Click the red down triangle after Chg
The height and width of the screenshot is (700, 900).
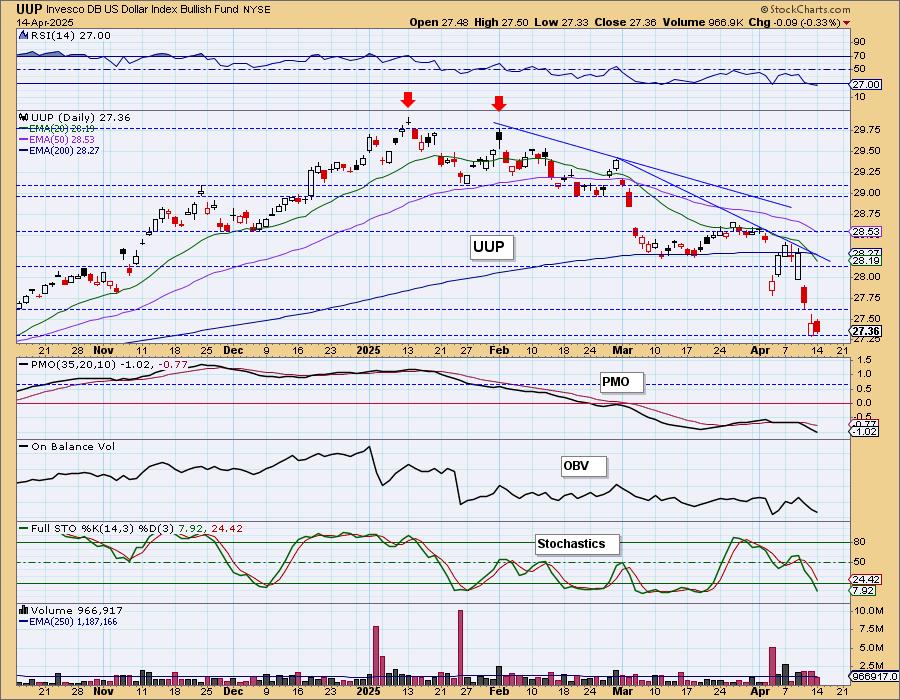(847, 23)
